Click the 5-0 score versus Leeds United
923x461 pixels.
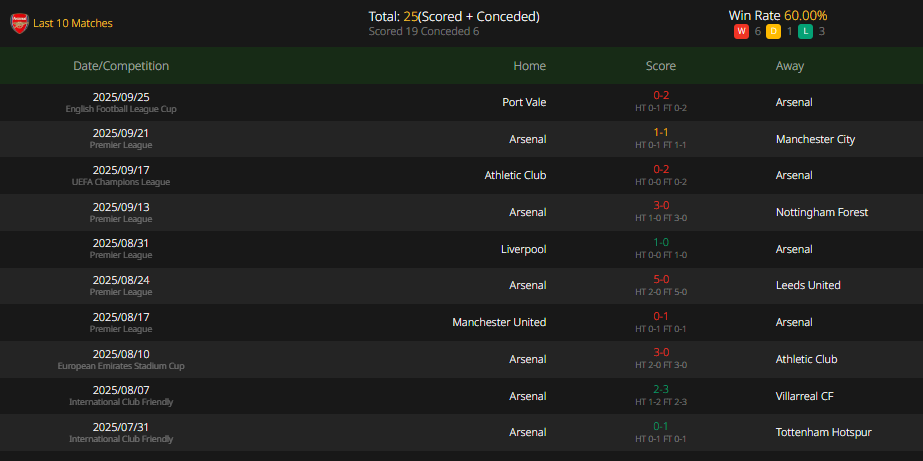click(661, 279)
